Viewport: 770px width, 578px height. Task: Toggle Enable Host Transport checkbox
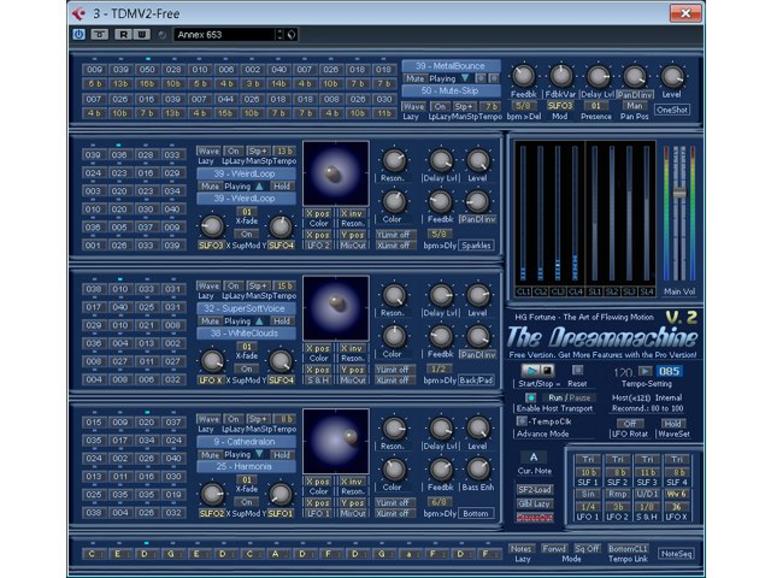point(530,397)
